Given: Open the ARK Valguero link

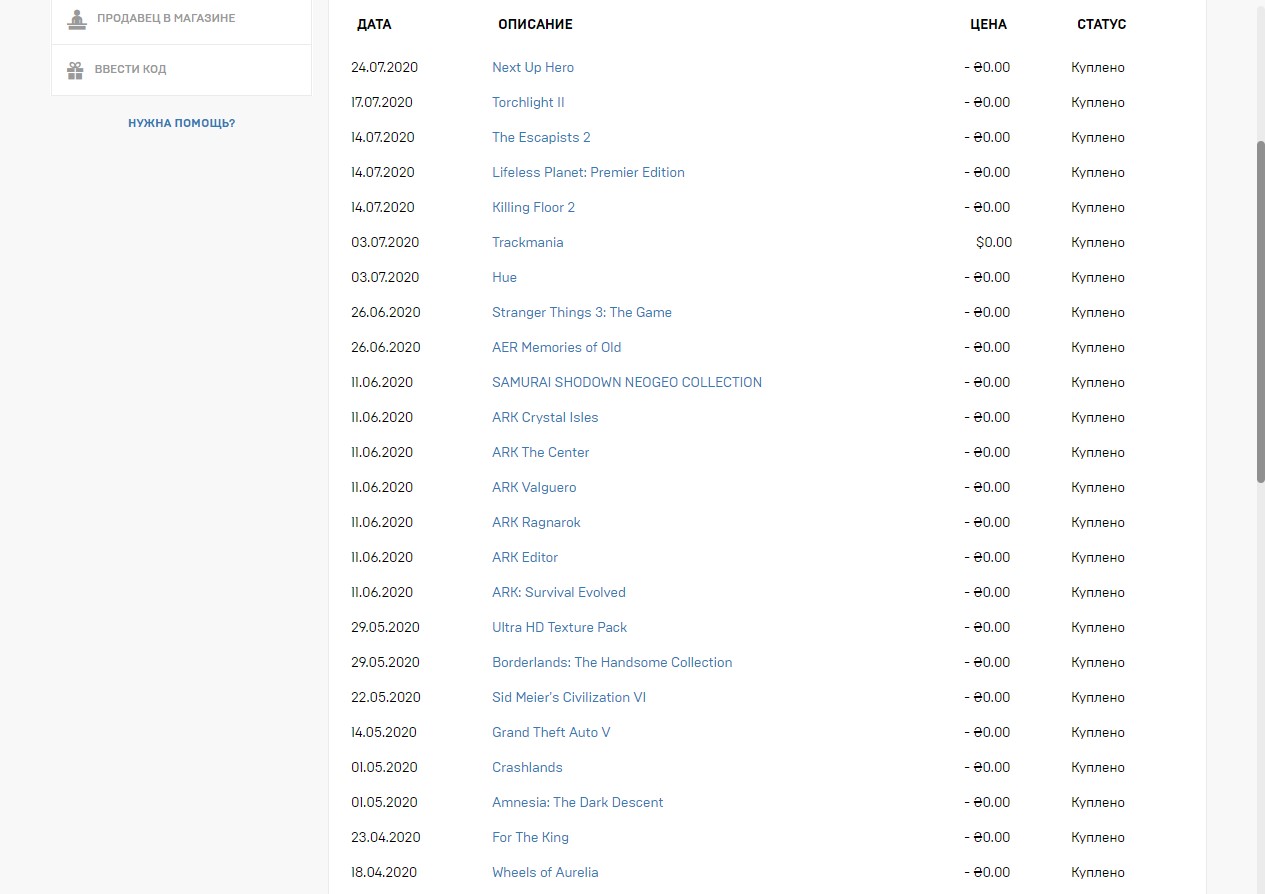Looking at the screenshot, I should coord(534,487).
